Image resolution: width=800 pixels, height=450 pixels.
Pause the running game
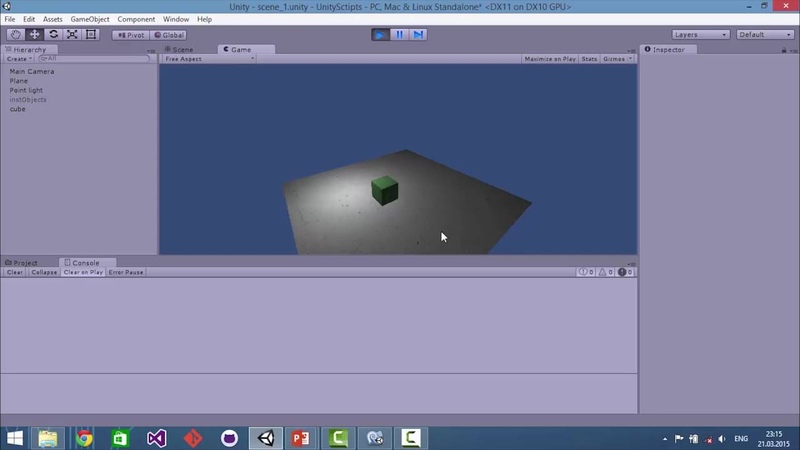point(399,35)
